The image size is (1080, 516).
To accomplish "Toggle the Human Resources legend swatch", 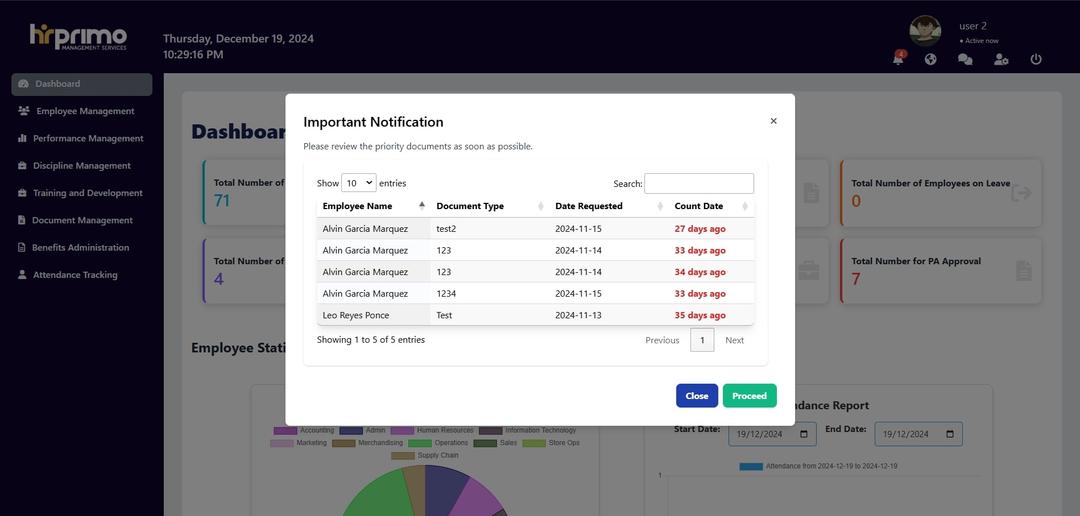I will pyautogui.click(x=402, y=431).
